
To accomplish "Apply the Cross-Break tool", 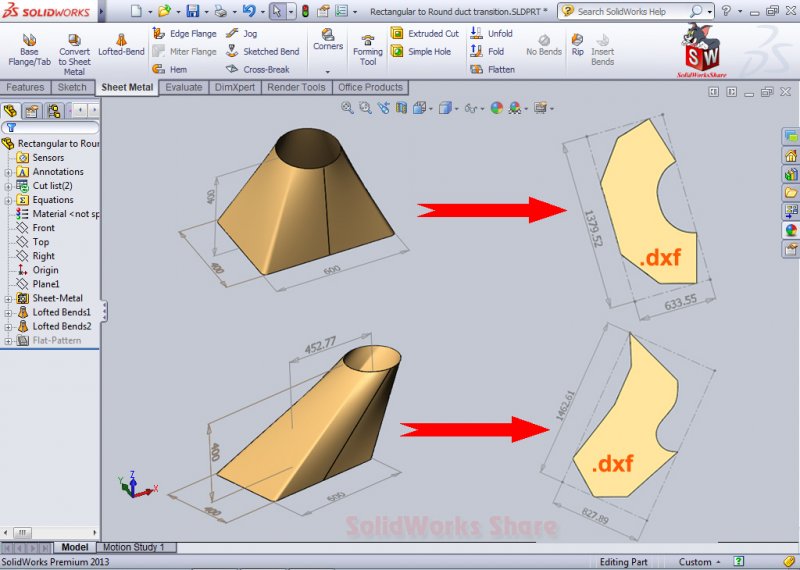I will tap(258, 69).
